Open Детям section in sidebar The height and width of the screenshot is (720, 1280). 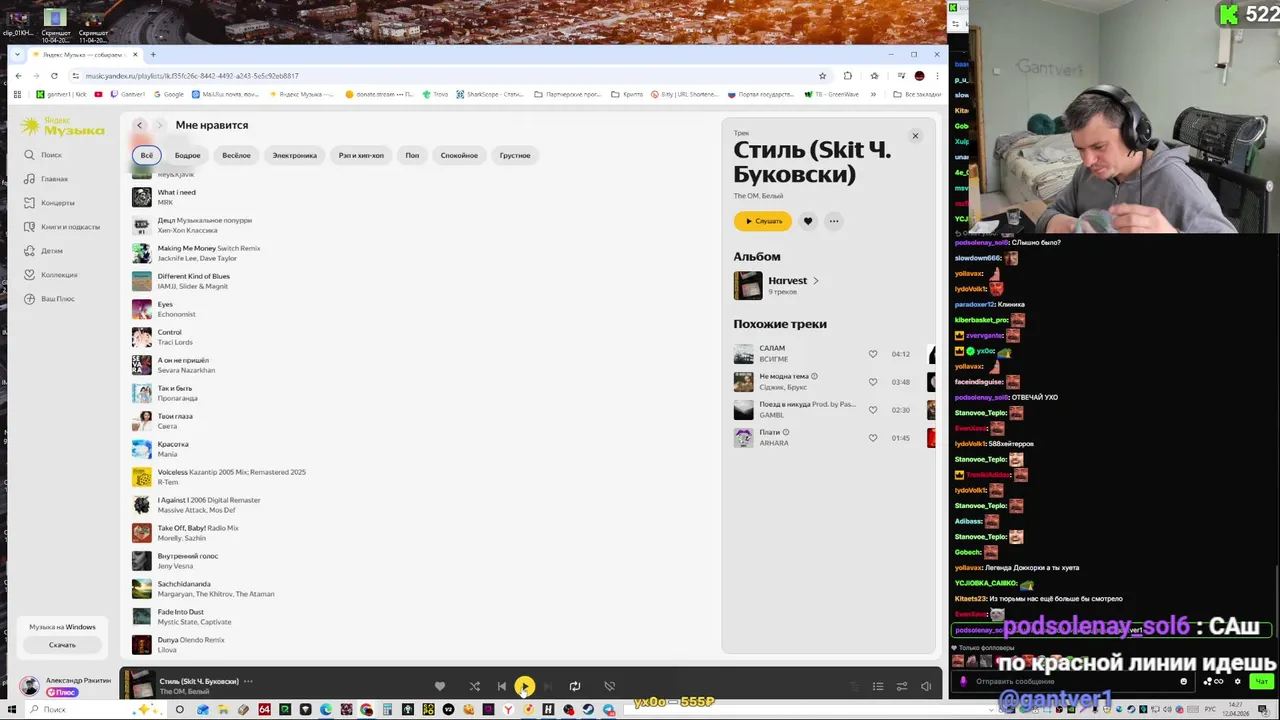tap(43, 251)
